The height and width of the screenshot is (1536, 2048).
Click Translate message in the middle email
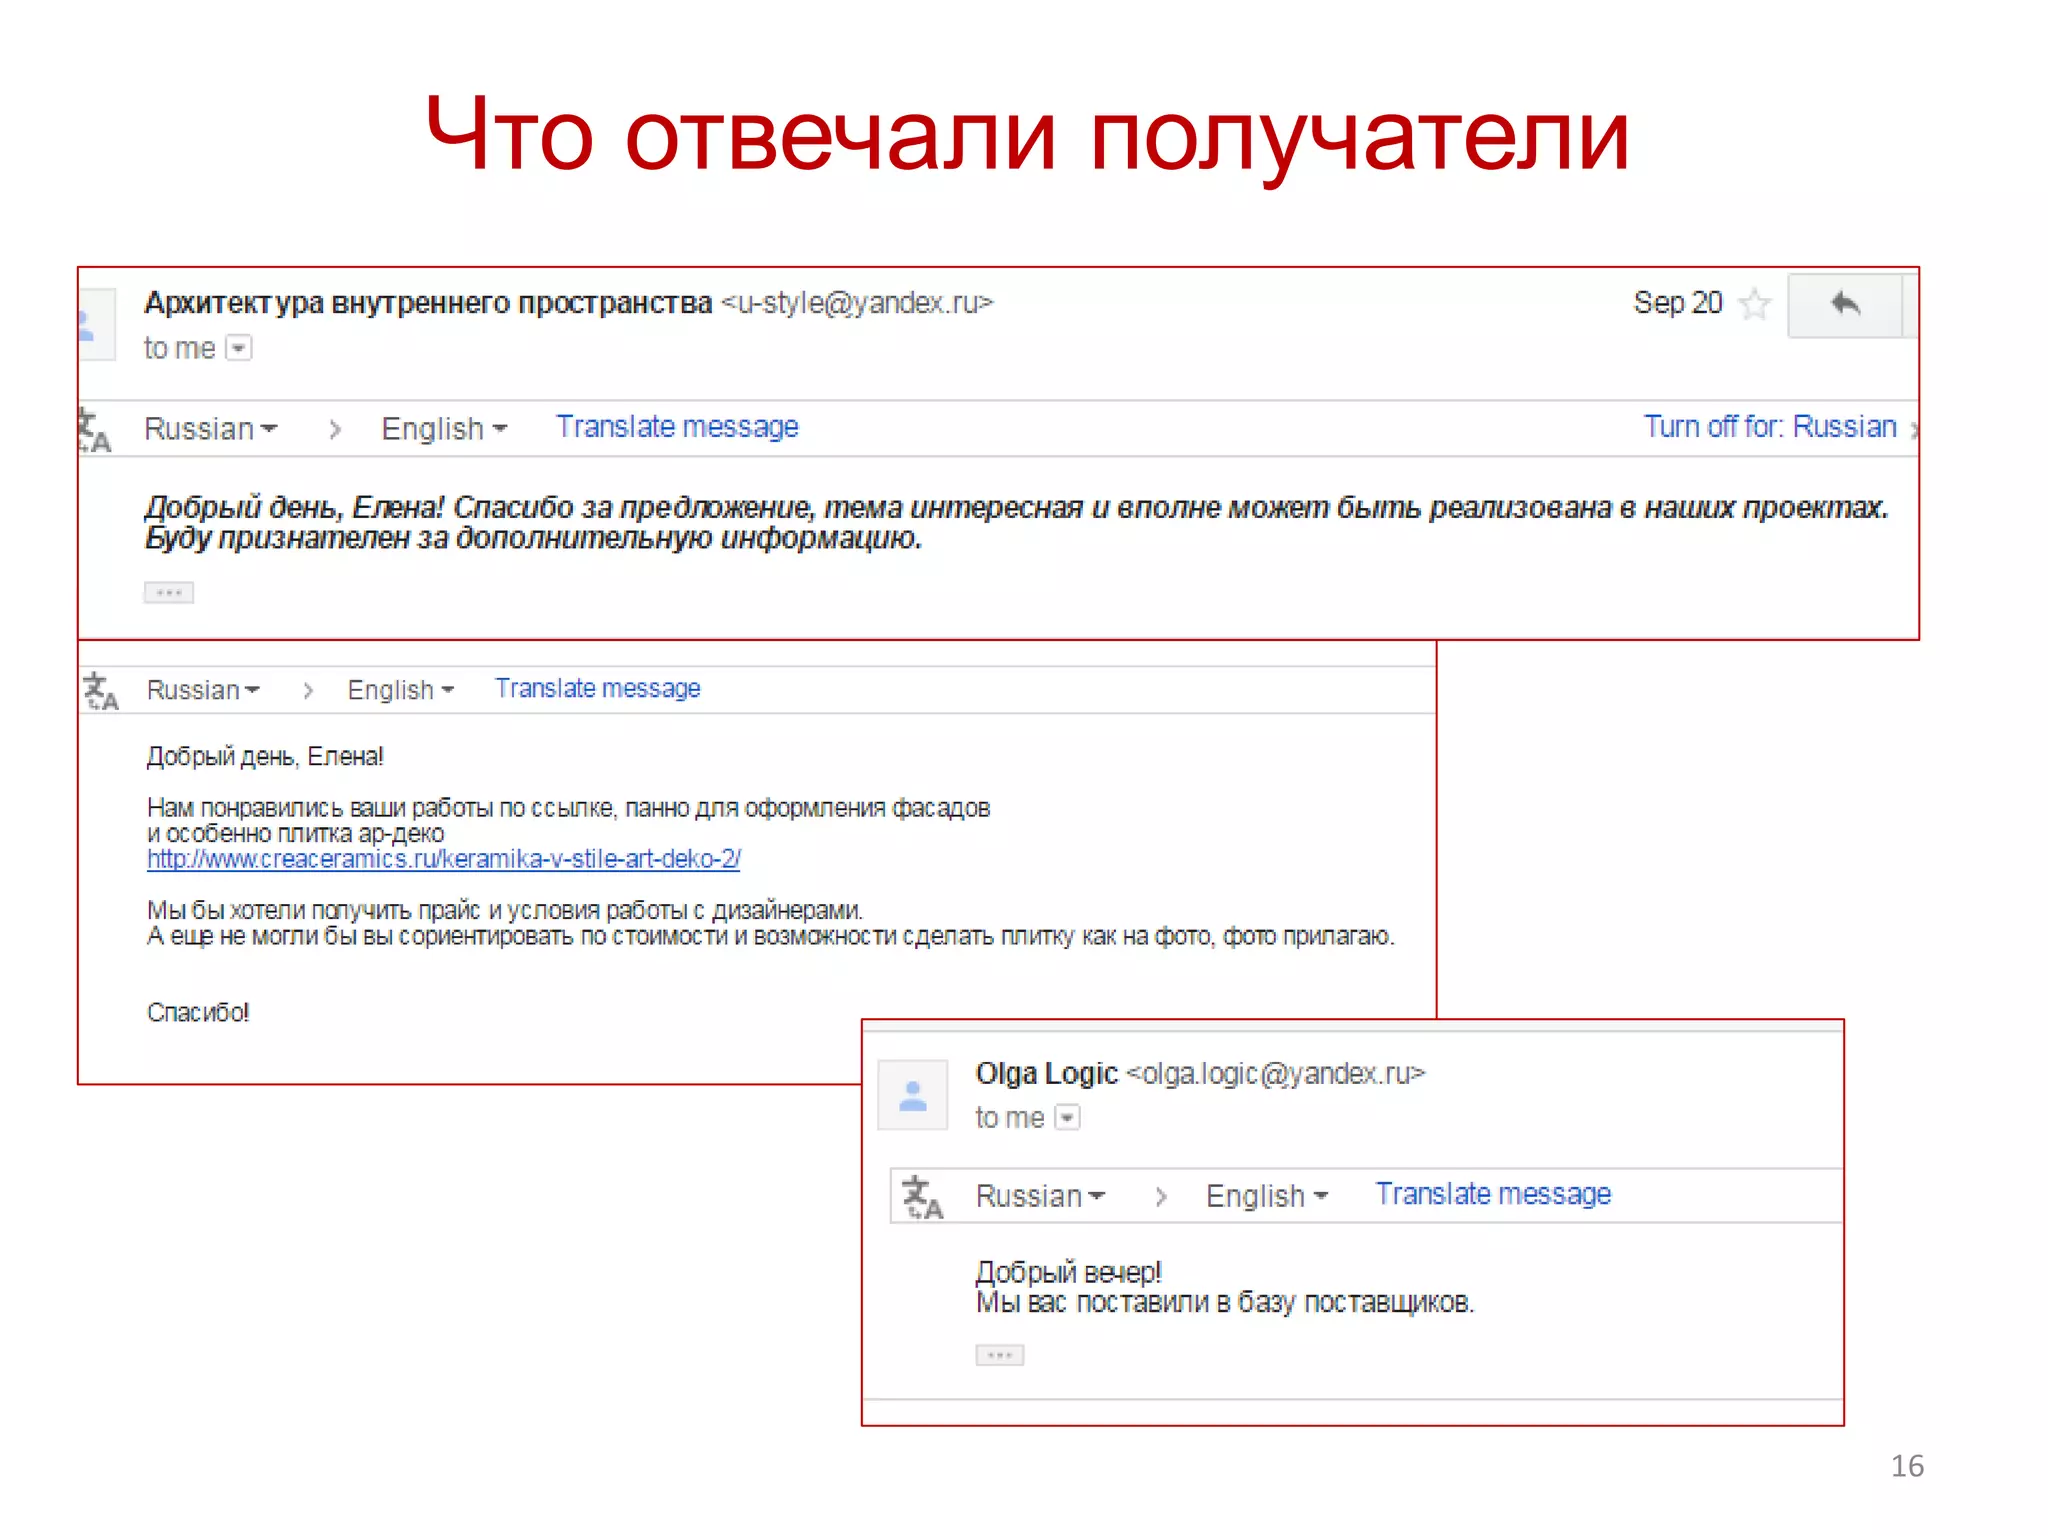597,689
